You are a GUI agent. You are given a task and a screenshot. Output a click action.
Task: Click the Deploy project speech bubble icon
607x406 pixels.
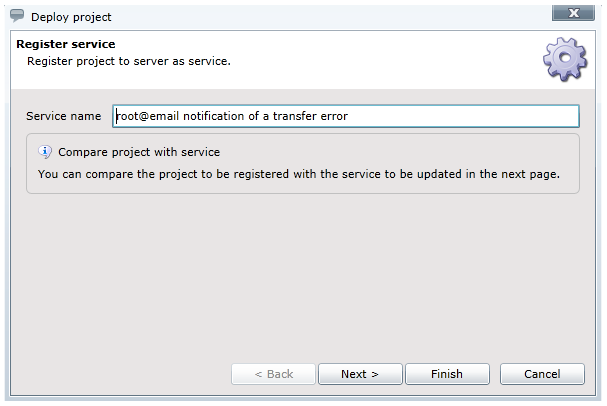[x=16, y=16]
